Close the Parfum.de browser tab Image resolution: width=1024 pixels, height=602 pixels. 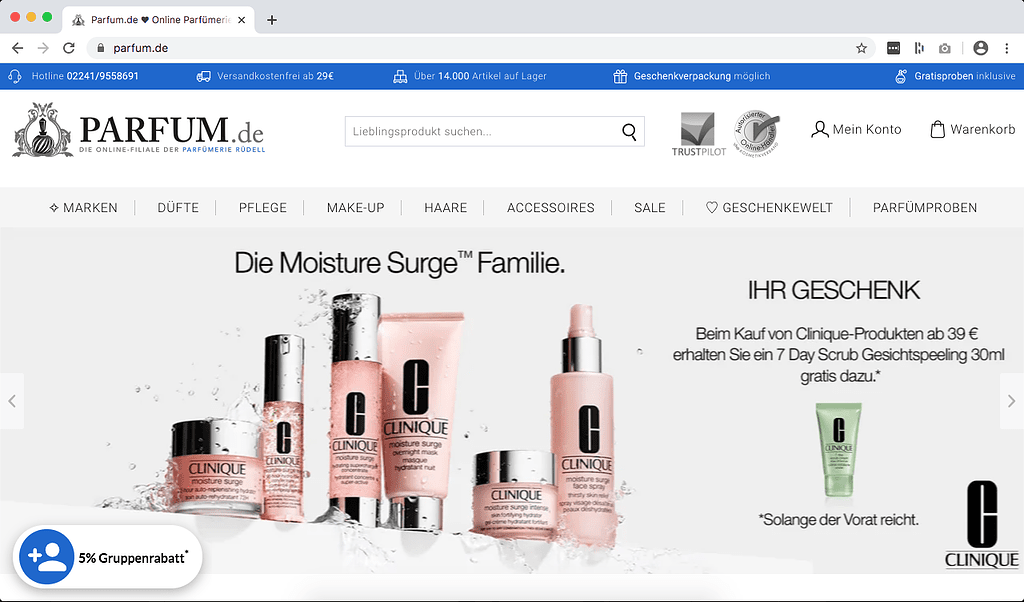242,20
